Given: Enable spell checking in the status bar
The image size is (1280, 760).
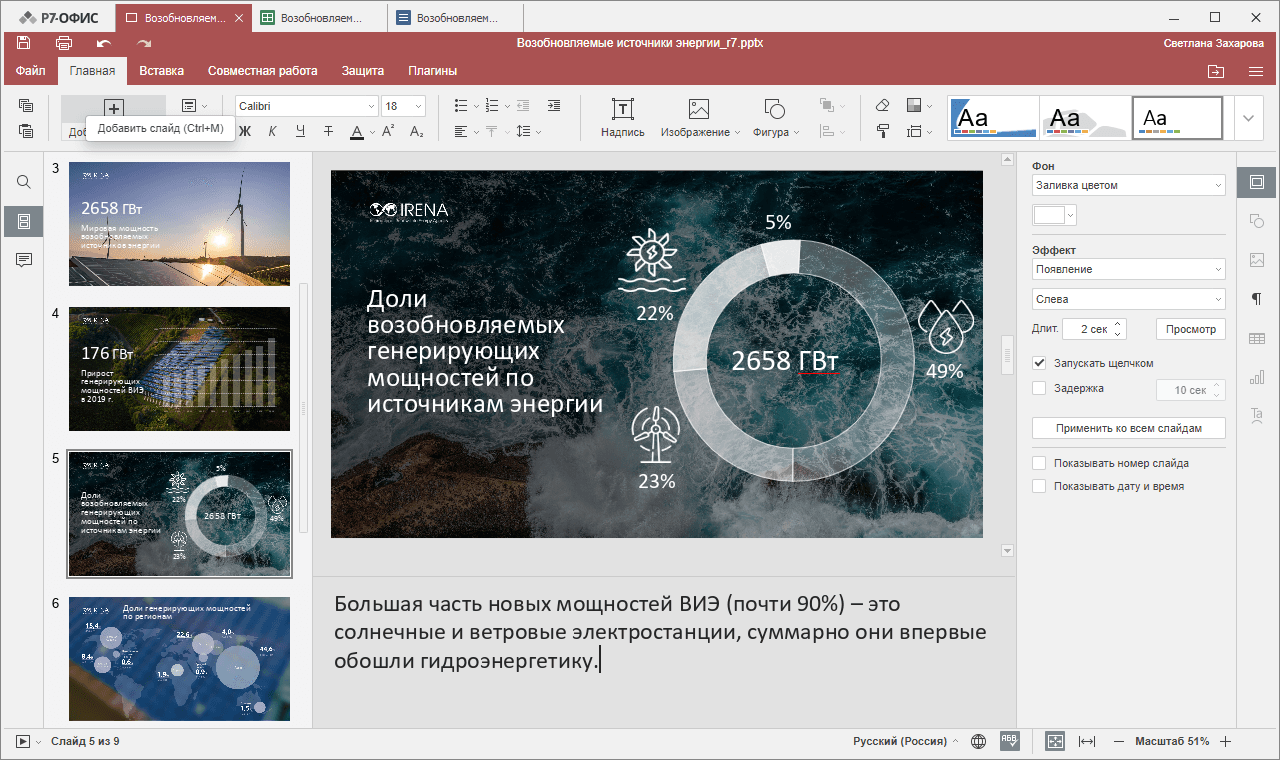Looking at the screenshot, I should tap(1009, 741).
